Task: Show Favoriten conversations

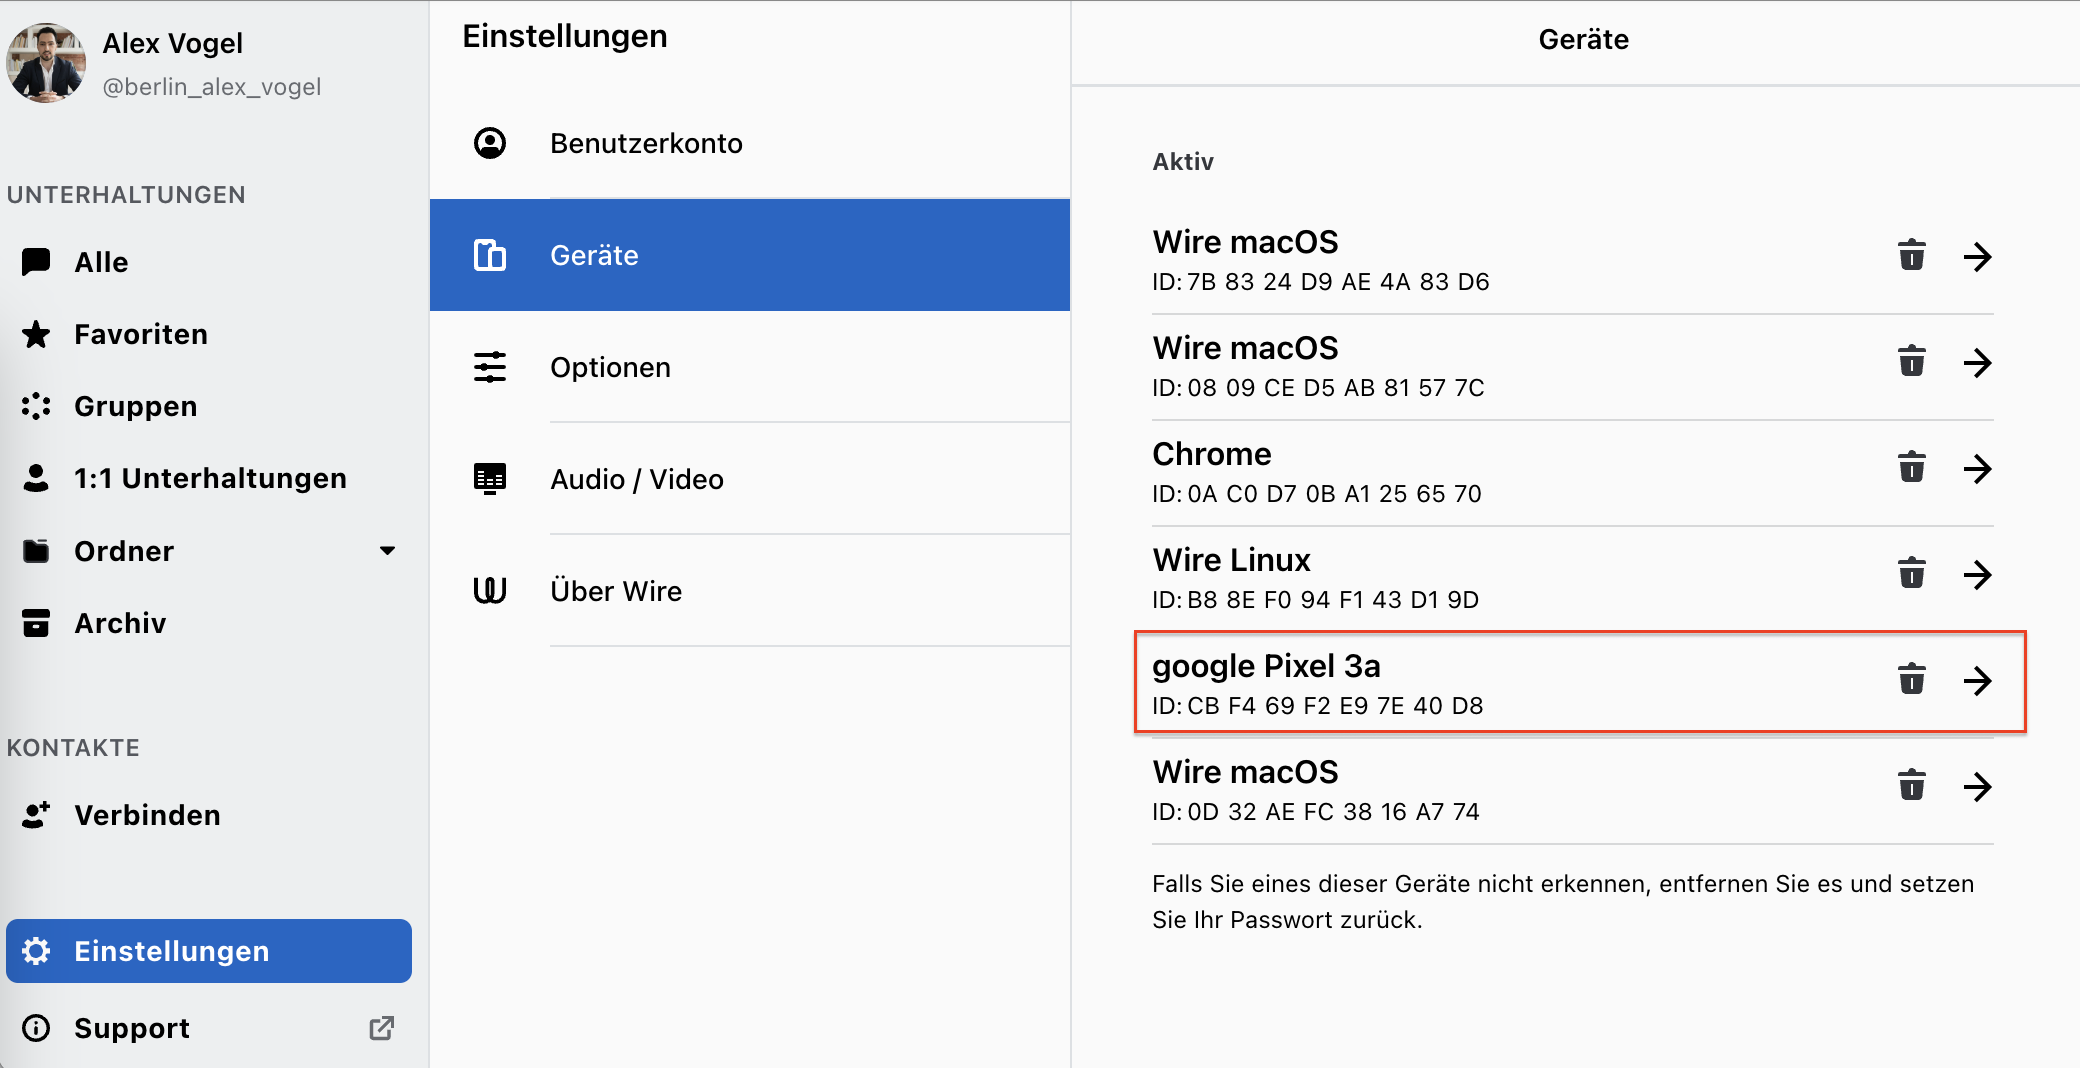Action: [x=209, y=334]
